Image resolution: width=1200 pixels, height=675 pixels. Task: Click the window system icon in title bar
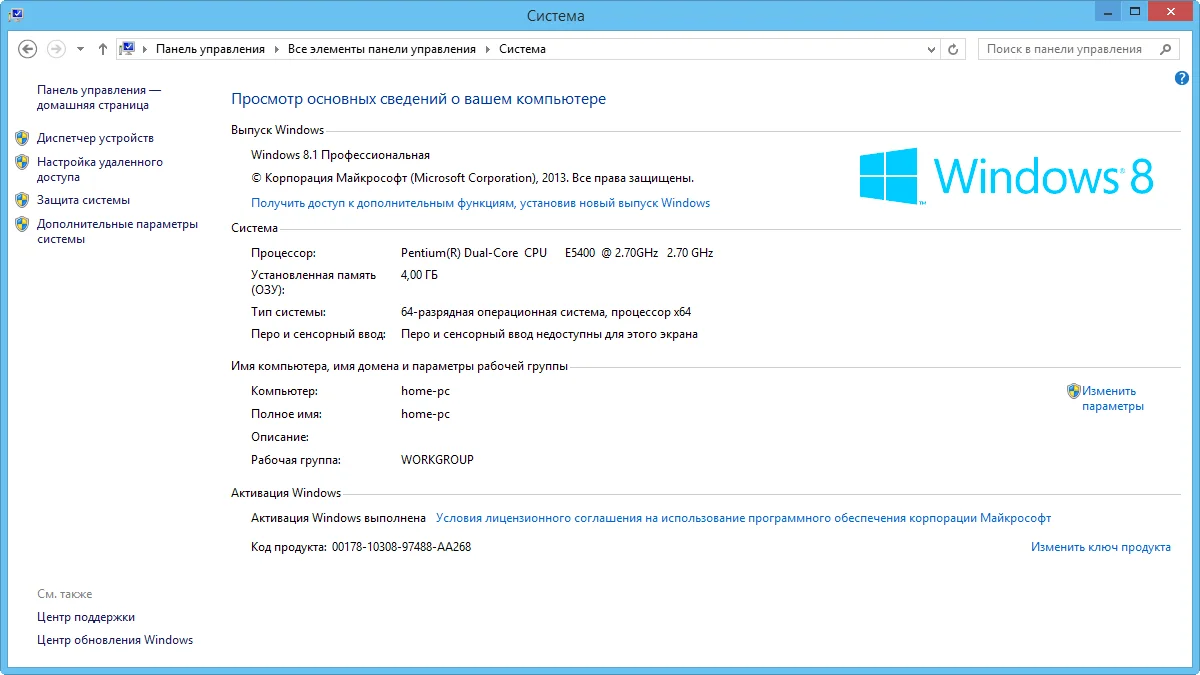click(x=15, y=14)
